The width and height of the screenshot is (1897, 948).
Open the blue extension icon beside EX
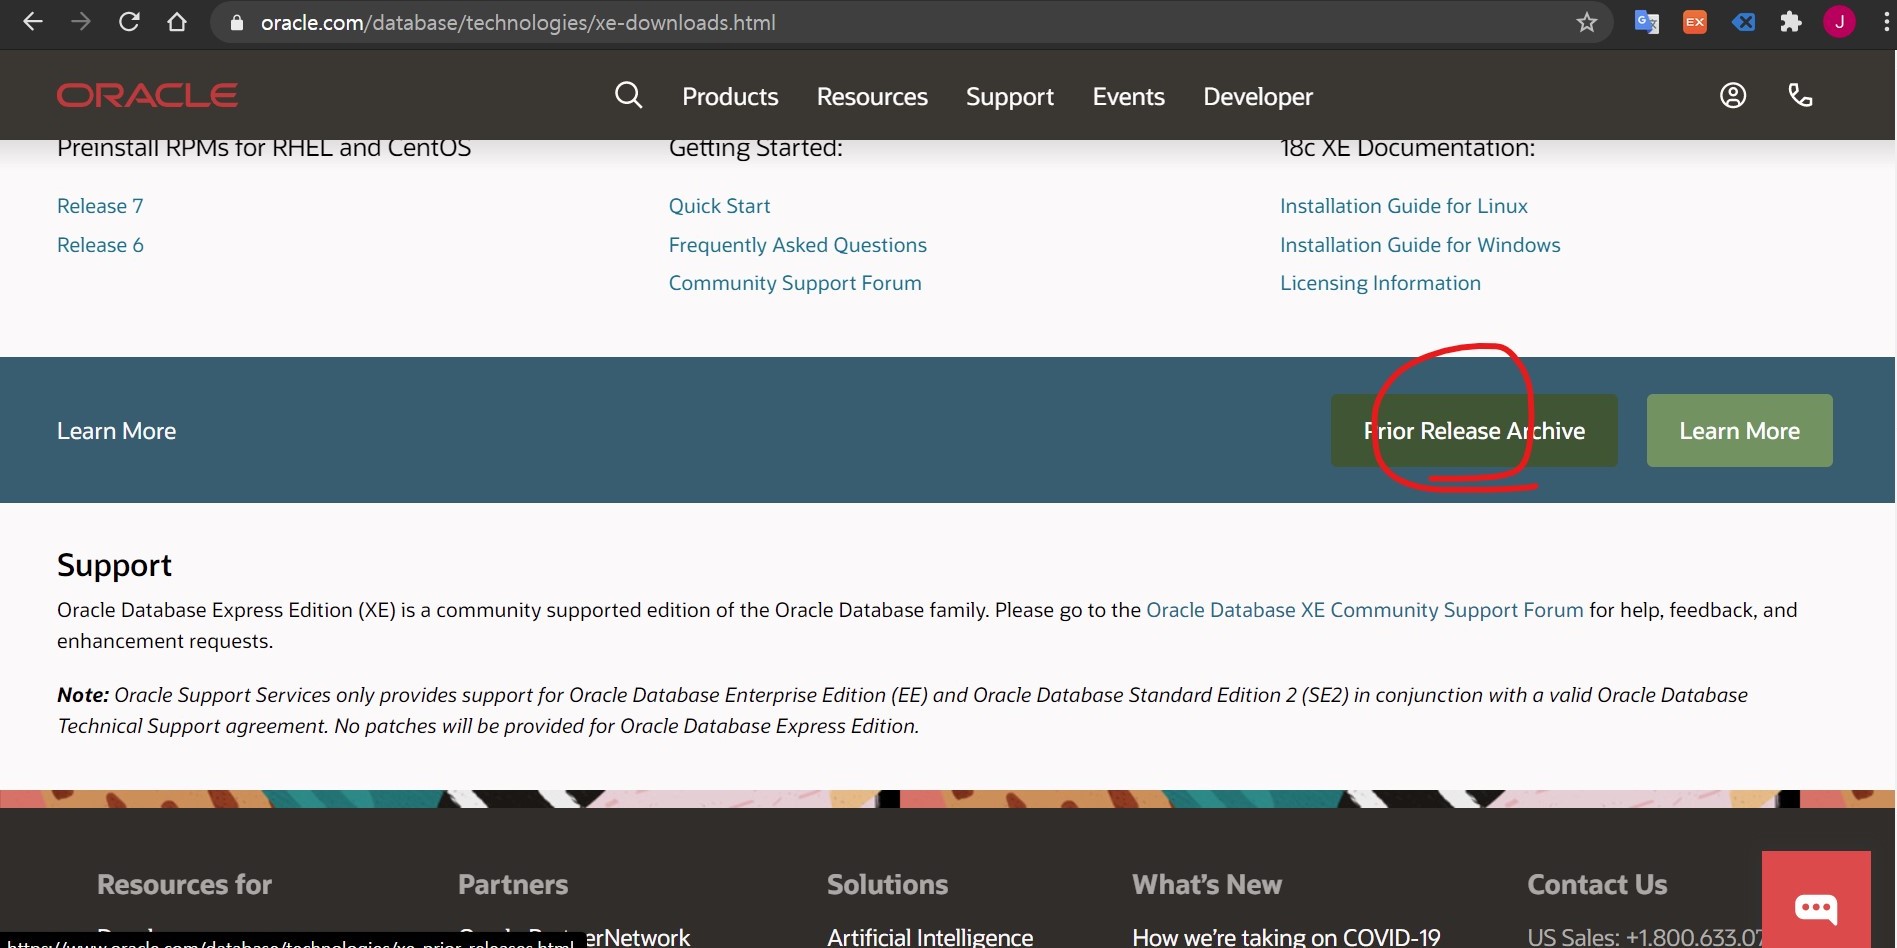tap(1743, 22)
